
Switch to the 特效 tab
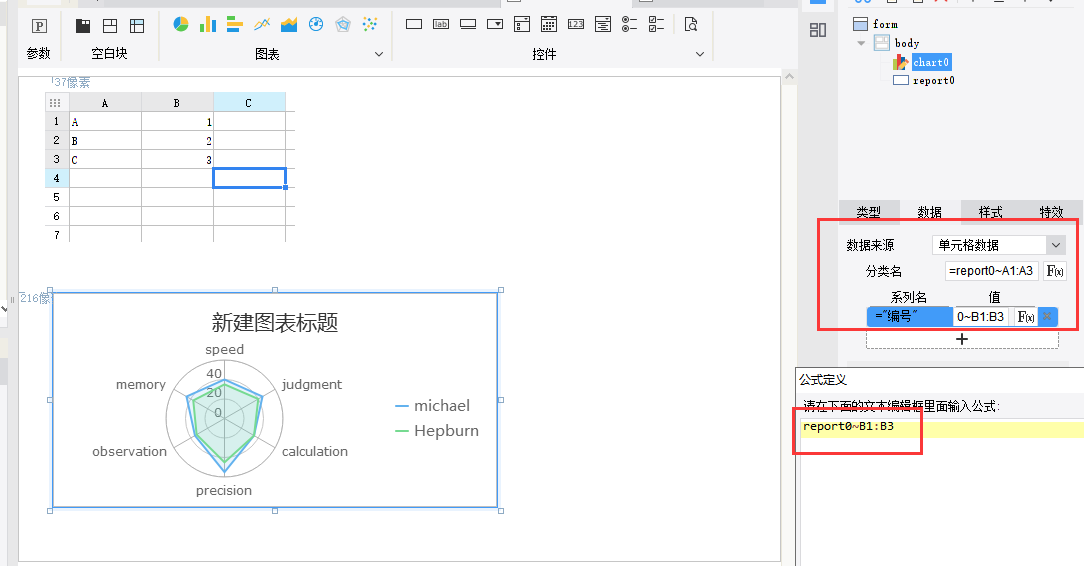tap(1051, 211)
